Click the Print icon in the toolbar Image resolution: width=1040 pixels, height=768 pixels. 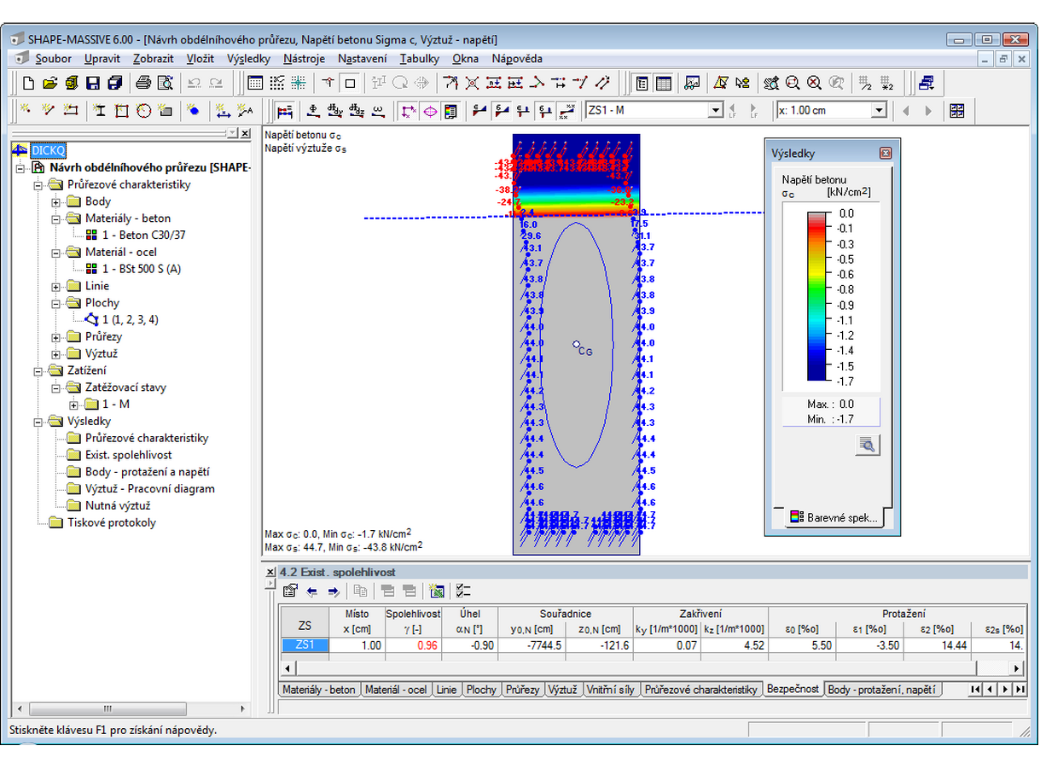pyautogui.click(x=143, y=83)
